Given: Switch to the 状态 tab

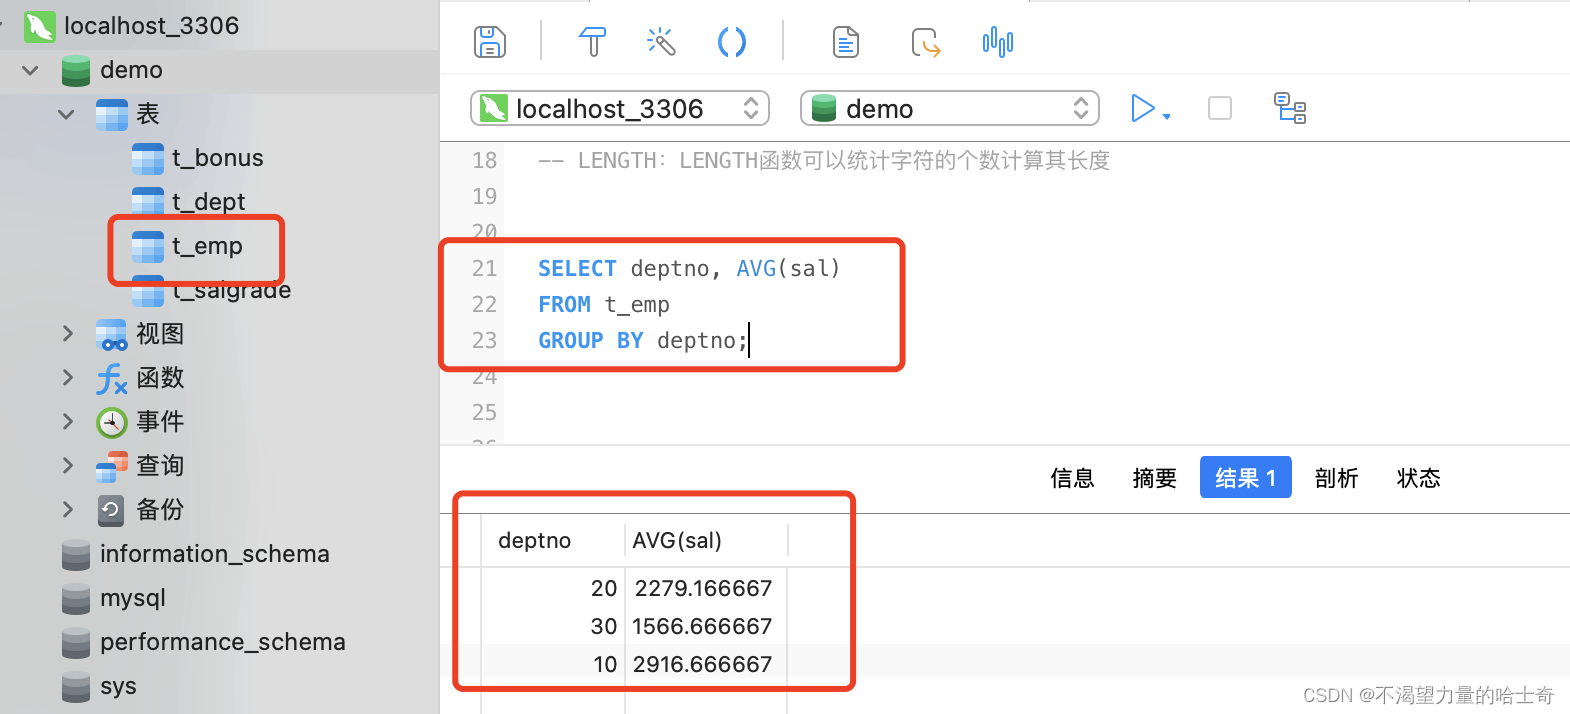Looking at the screenshot, I should pyautogui.click(x=1419, y=478).
